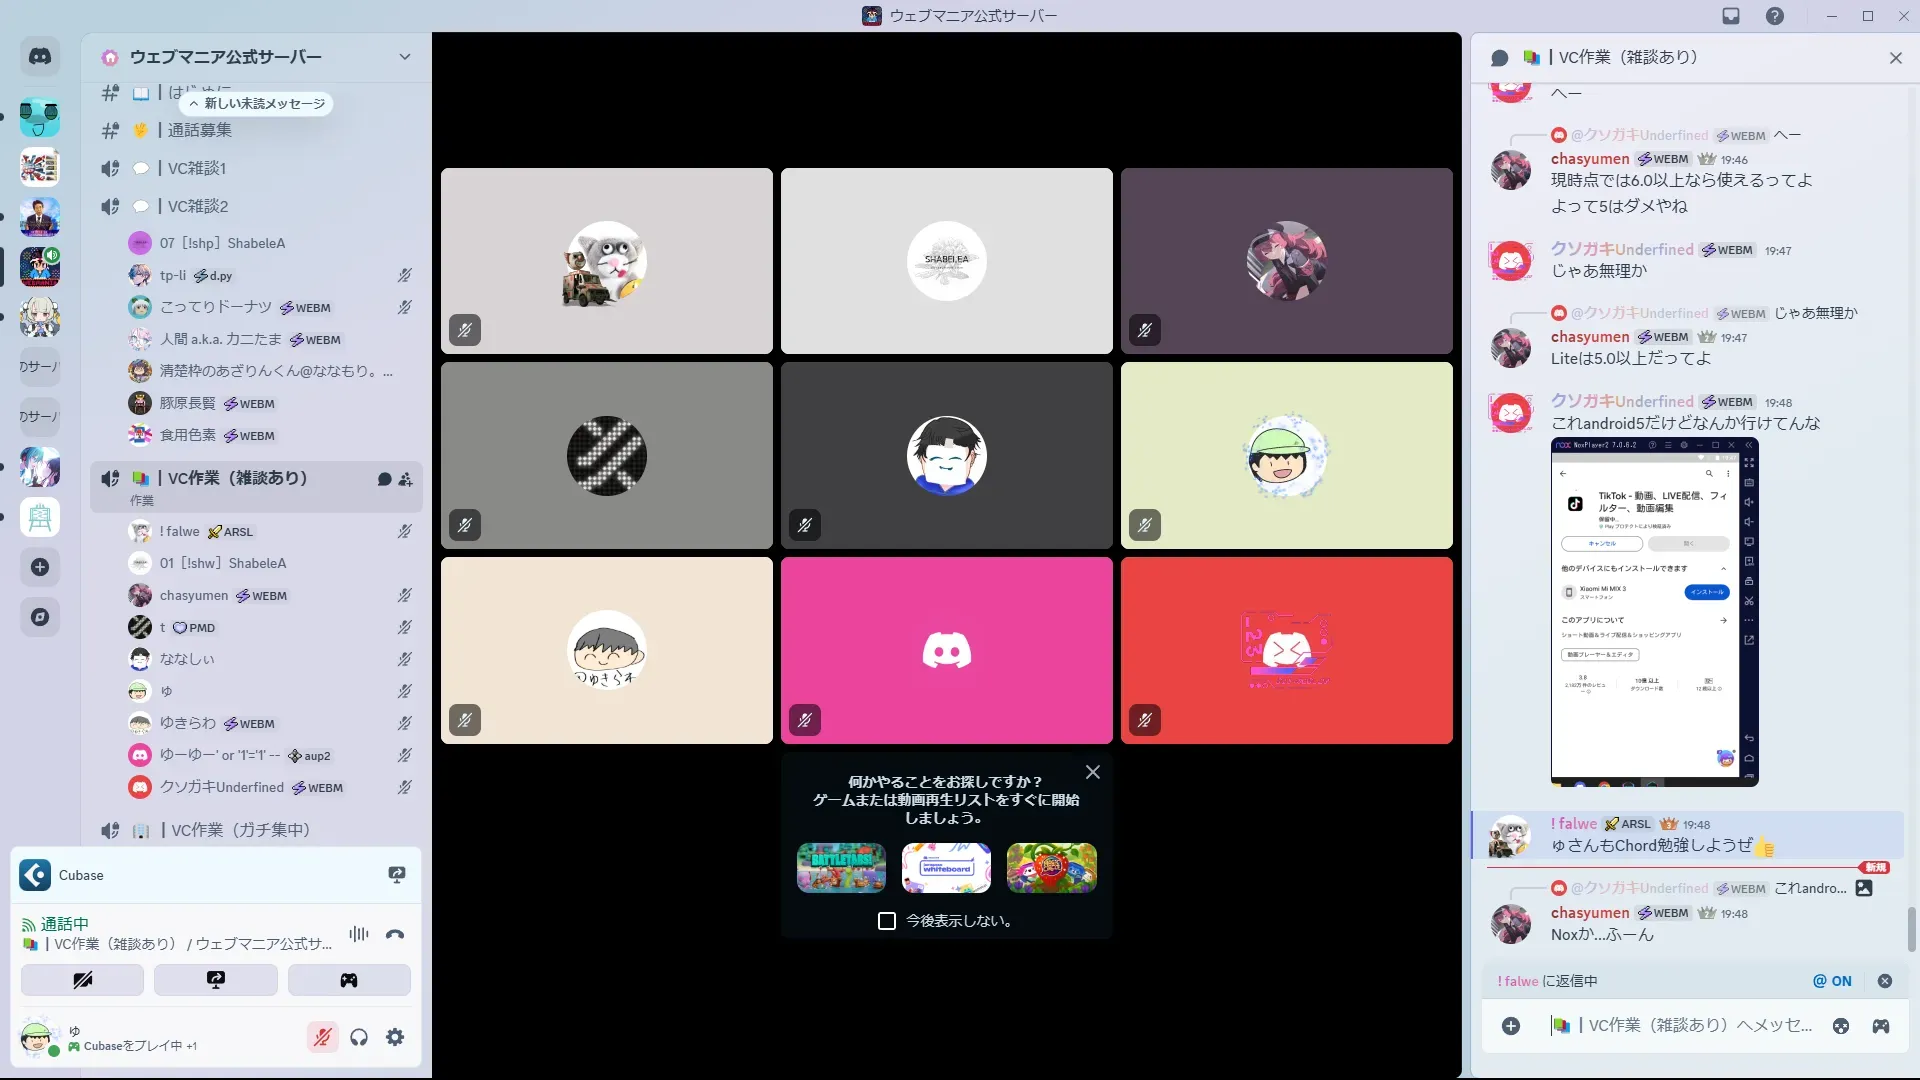This screenshot has height=1080, width=1920.
Task: Select the VC雑談1 voice channel
Action: pos(197,168)
